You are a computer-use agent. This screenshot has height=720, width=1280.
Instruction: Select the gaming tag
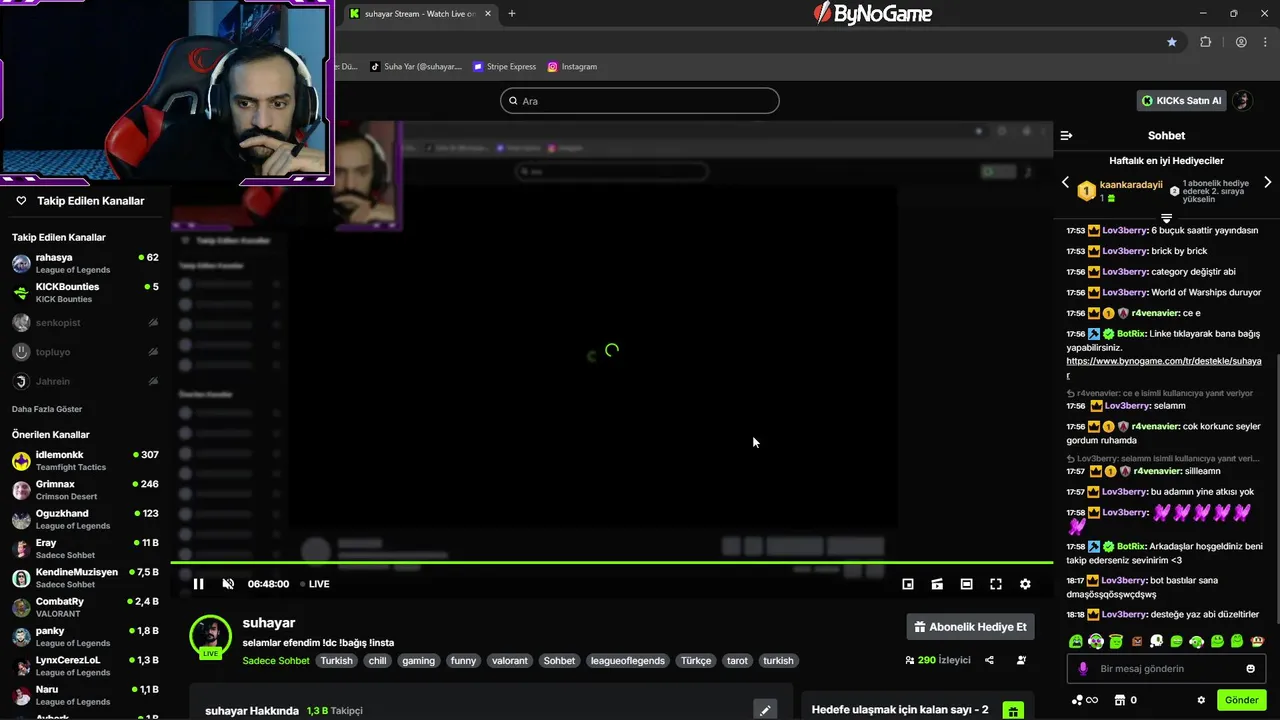tap(418, 661)
